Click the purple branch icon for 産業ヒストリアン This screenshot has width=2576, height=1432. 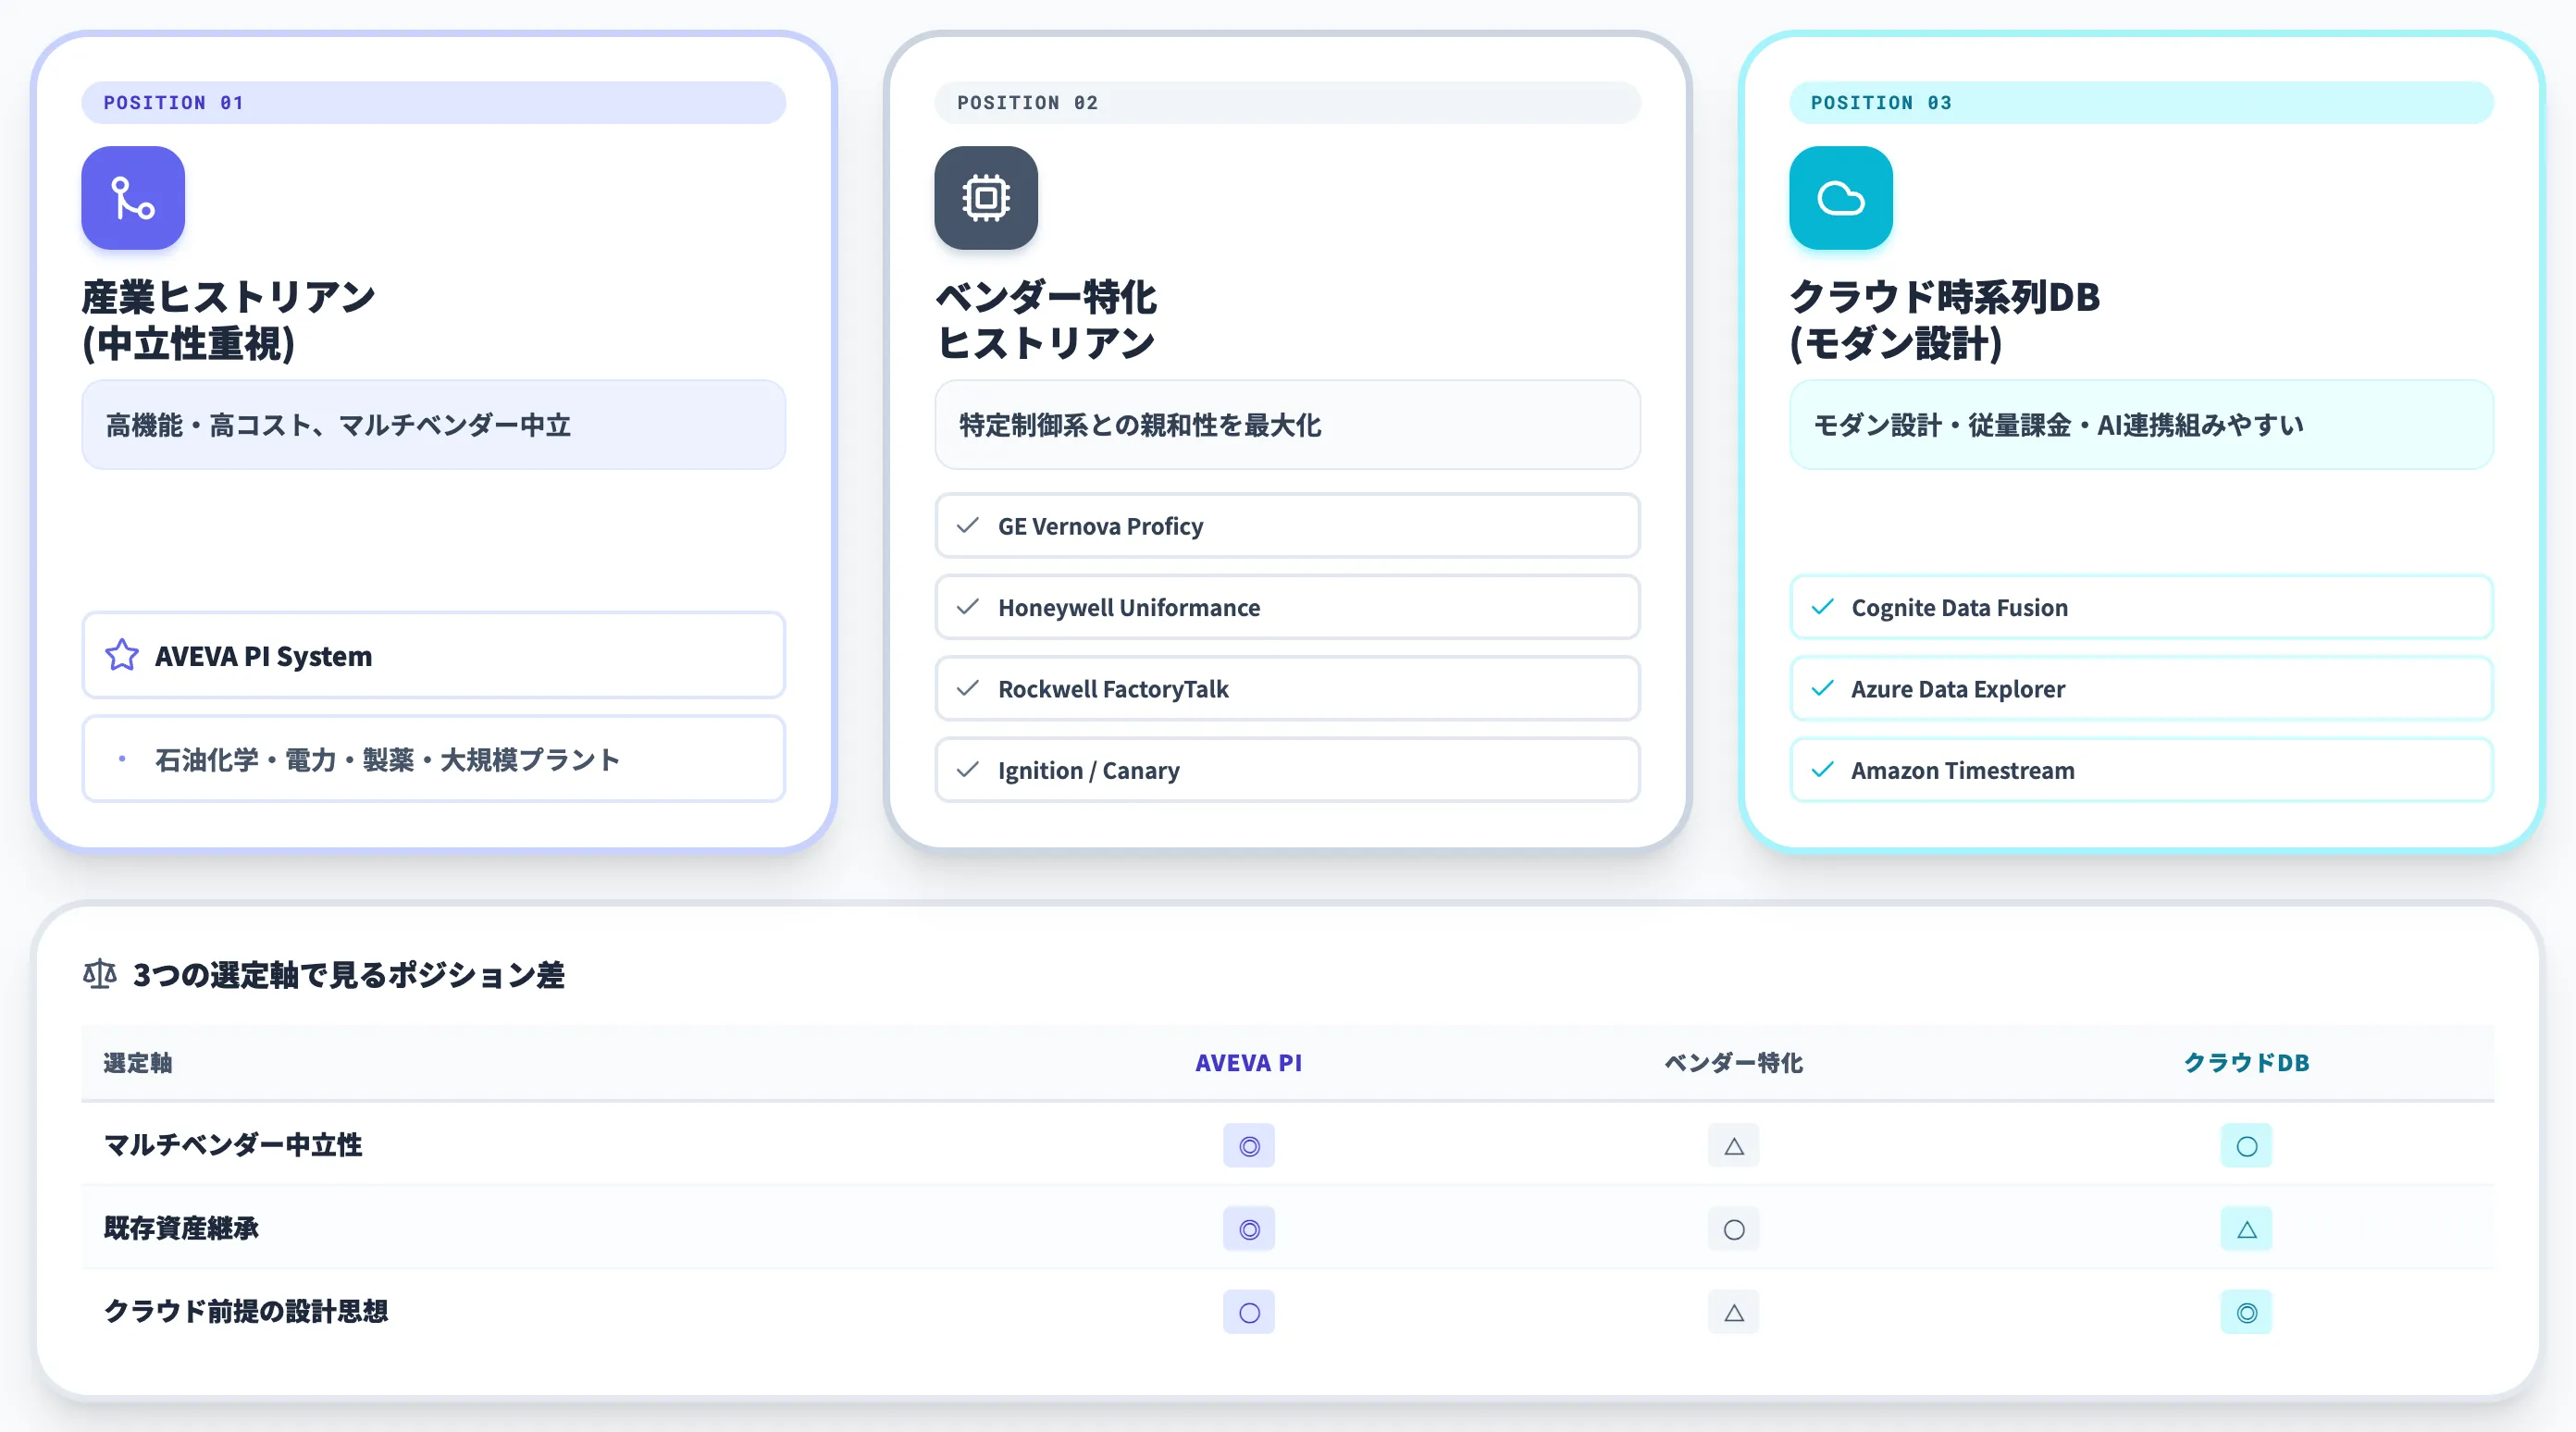(133, 198)
